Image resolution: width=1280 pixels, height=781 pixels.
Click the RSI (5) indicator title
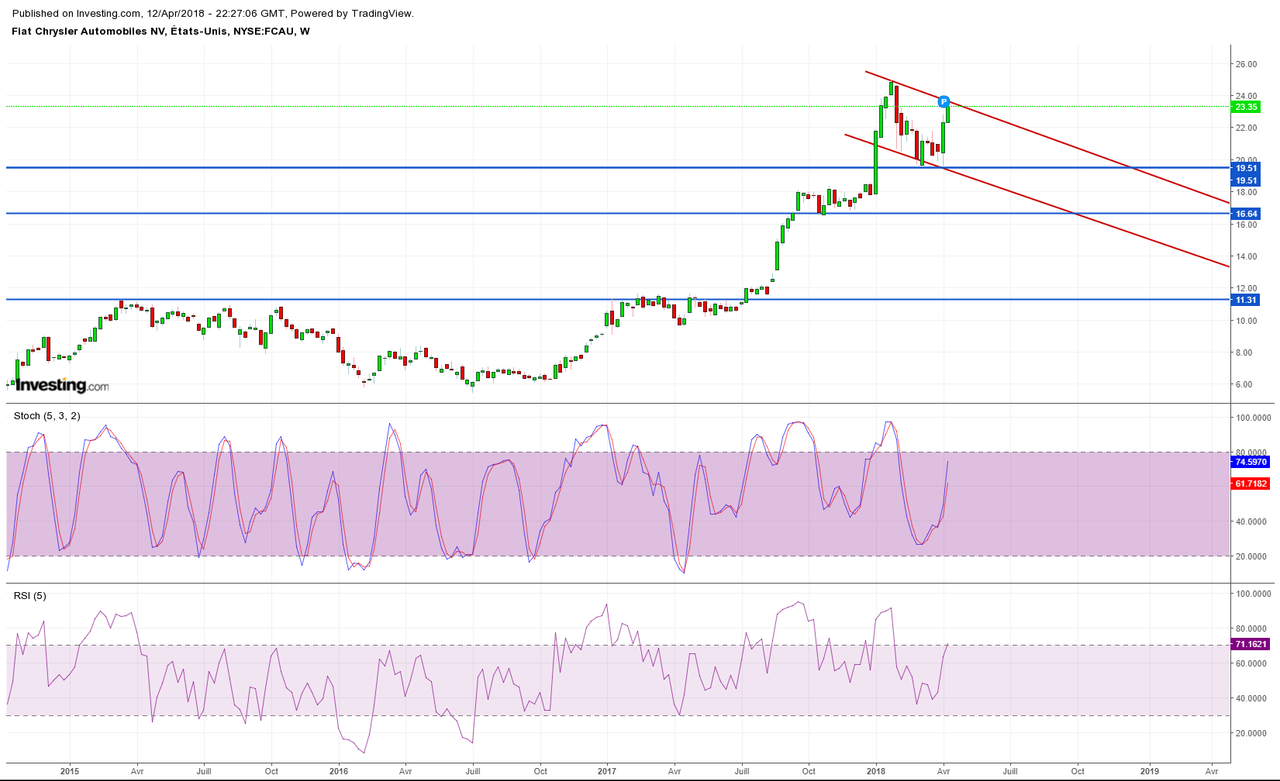[x=29, y=596]
